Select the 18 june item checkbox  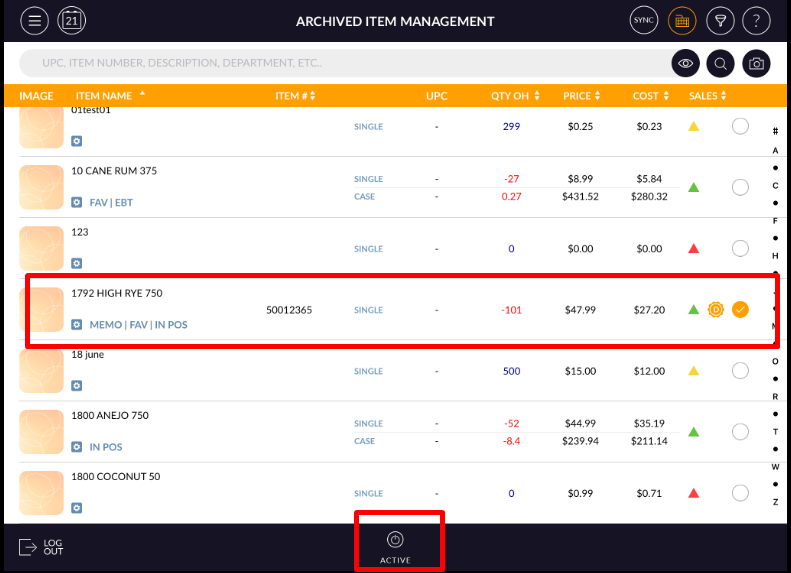click(x=740, y=371)
